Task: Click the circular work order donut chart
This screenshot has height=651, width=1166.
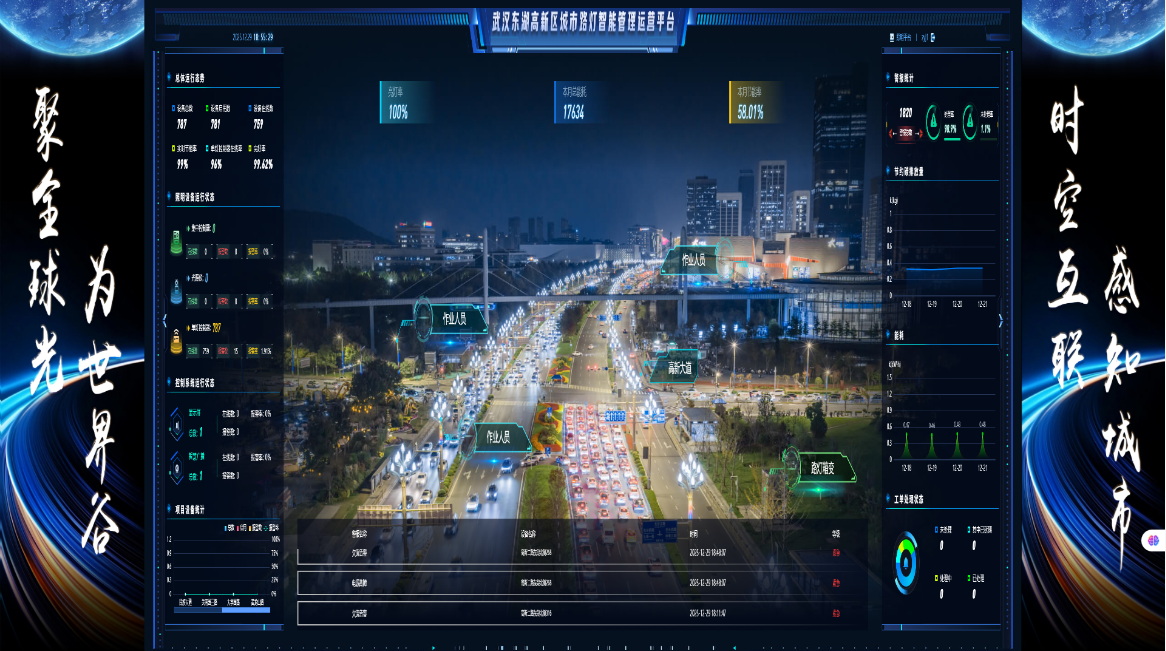Action: click(x=906, y=563)
